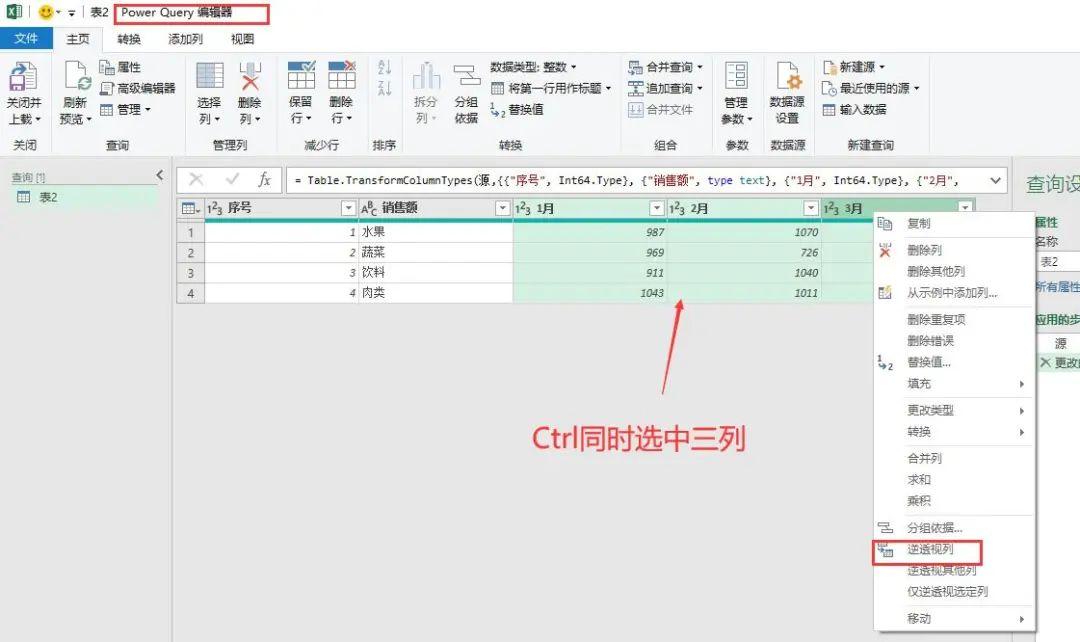Open the 高级编辑器 advanced editor

(x=137, y=88)
